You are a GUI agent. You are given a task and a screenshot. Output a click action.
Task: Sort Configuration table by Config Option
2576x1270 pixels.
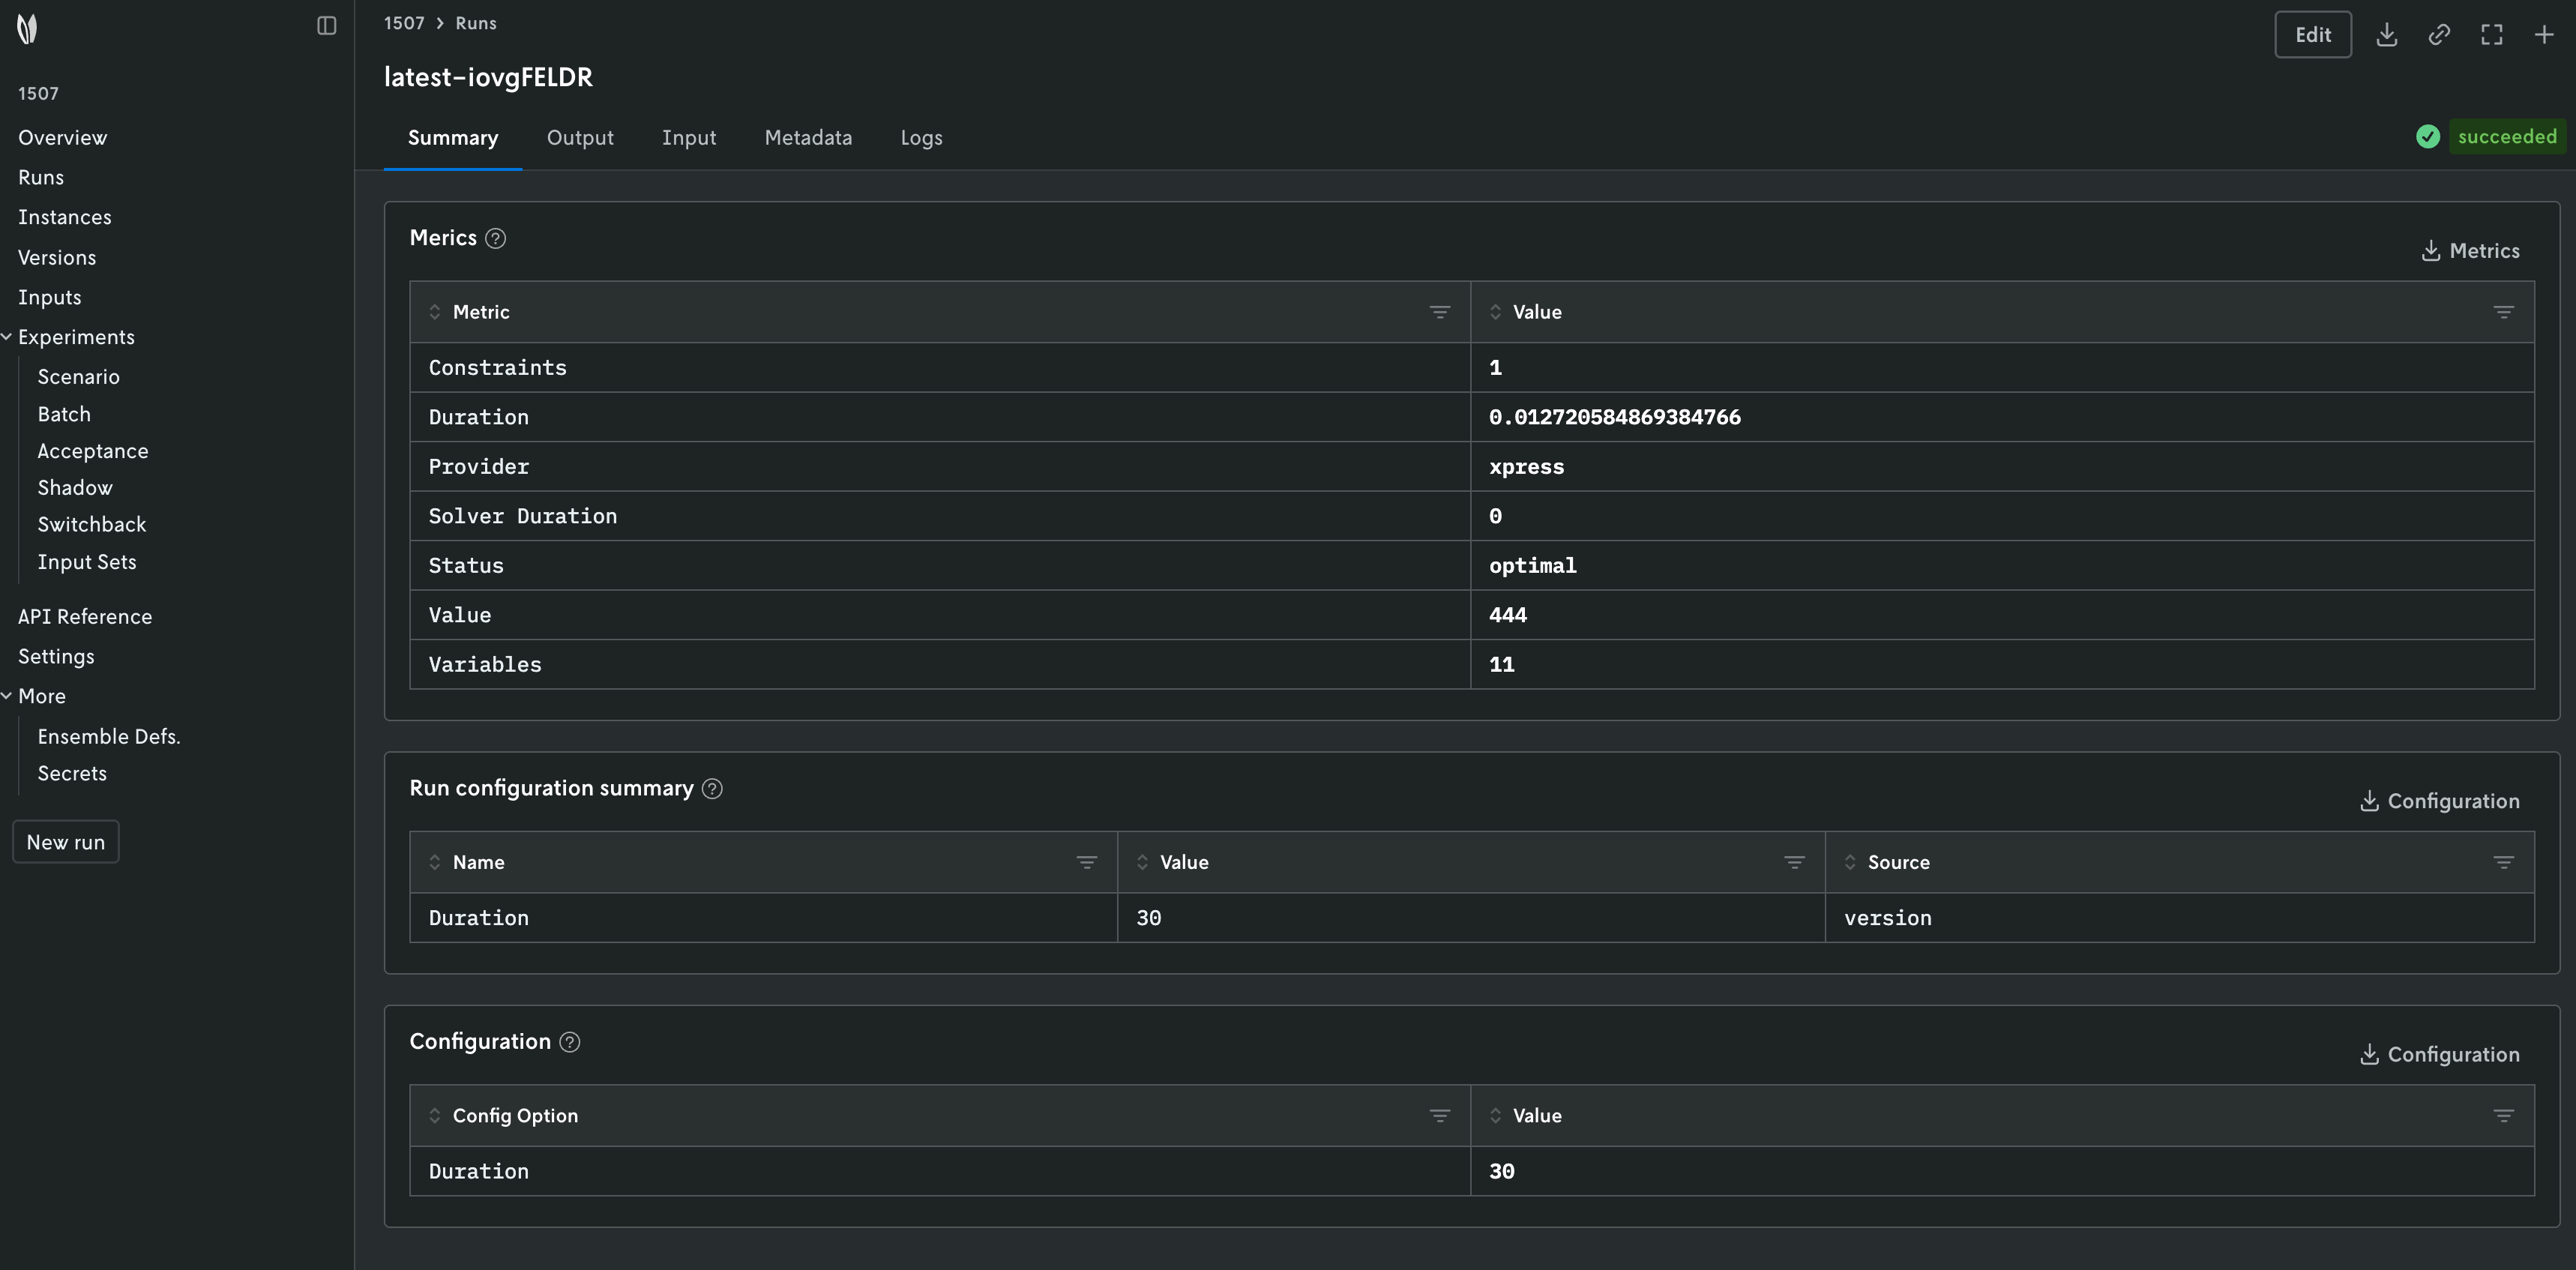coord(435,1116)
